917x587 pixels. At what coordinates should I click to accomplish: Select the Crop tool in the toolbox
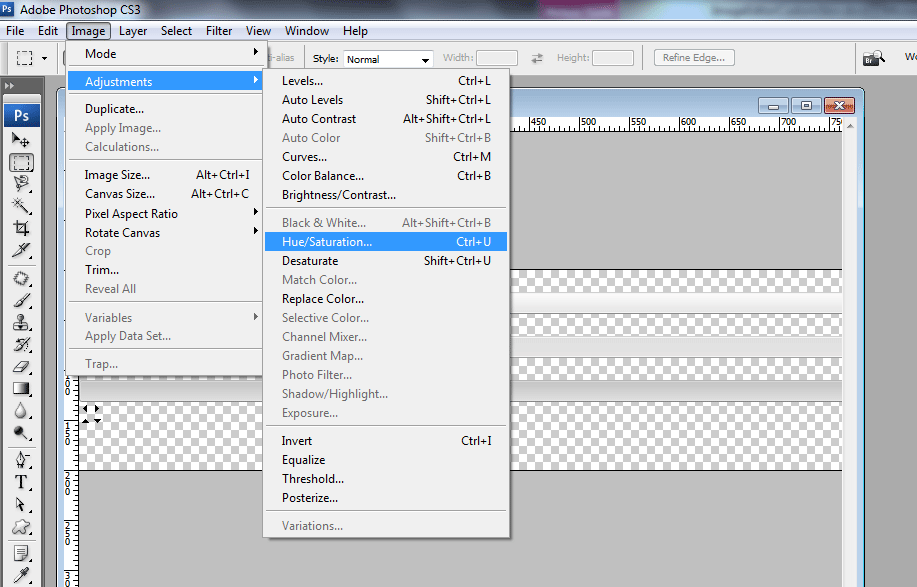[x=21, y=228]
